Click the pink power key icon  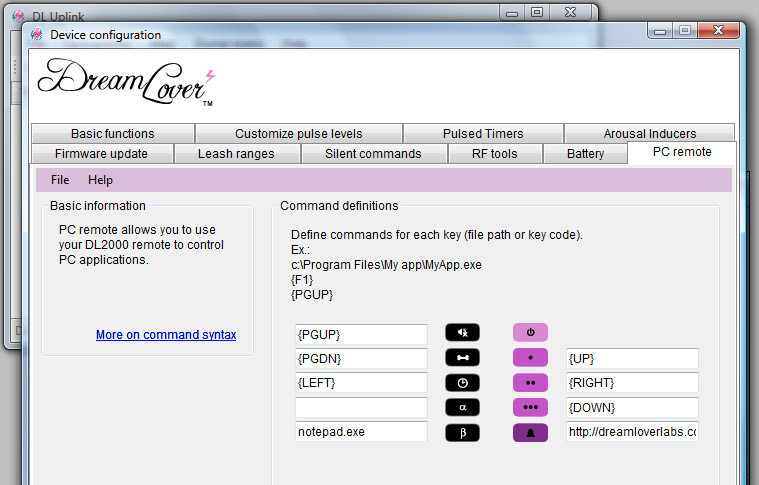click(x=530, y=333)
